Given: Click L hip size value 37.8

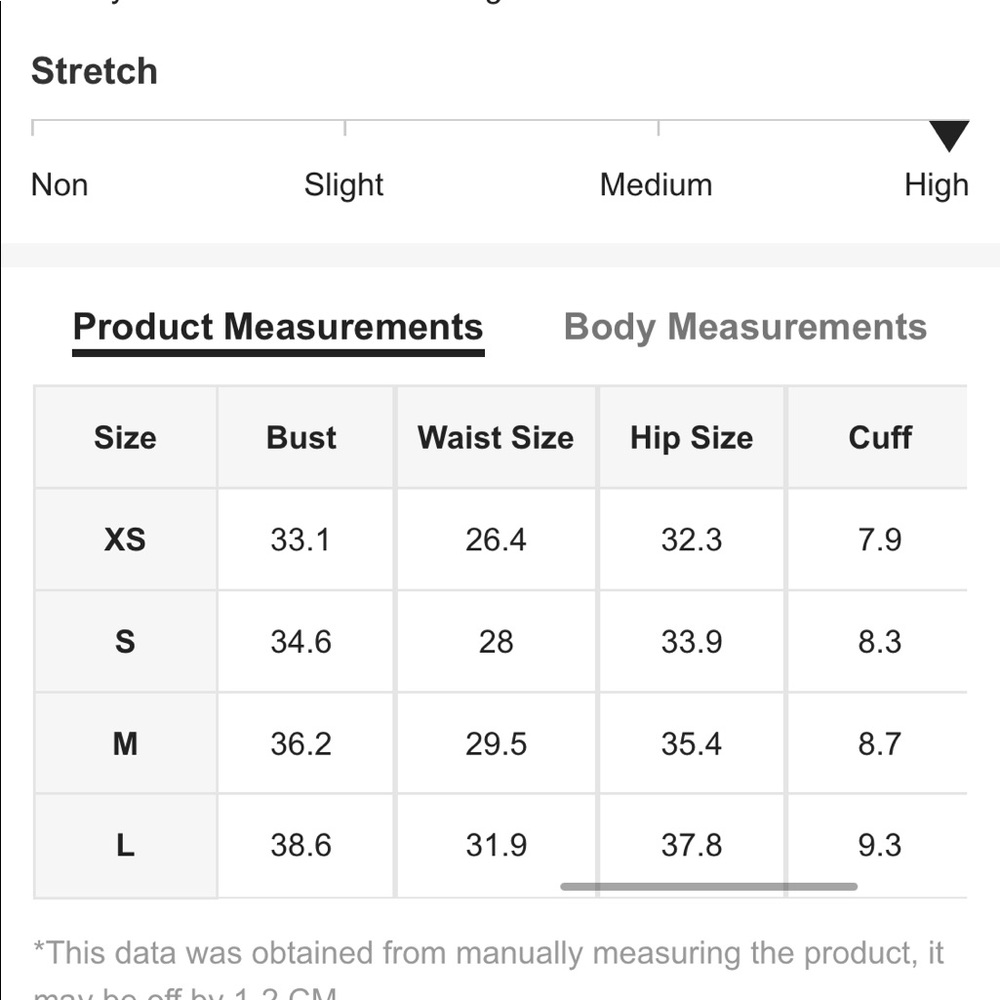Looking at the screenshot, I should (x=691, y=845).
